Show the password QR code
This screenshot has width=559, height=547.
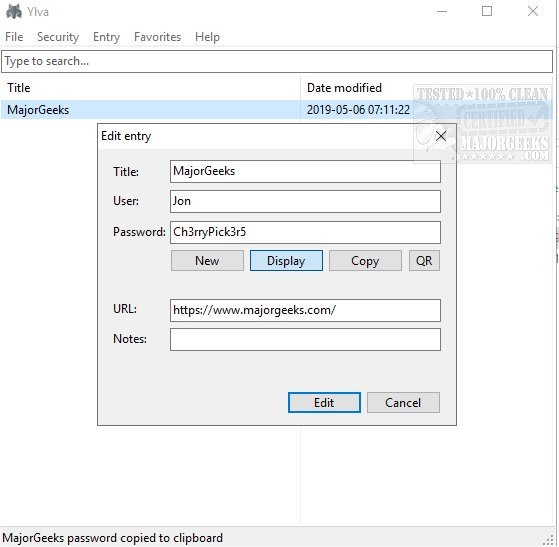[x=424, y=261]
